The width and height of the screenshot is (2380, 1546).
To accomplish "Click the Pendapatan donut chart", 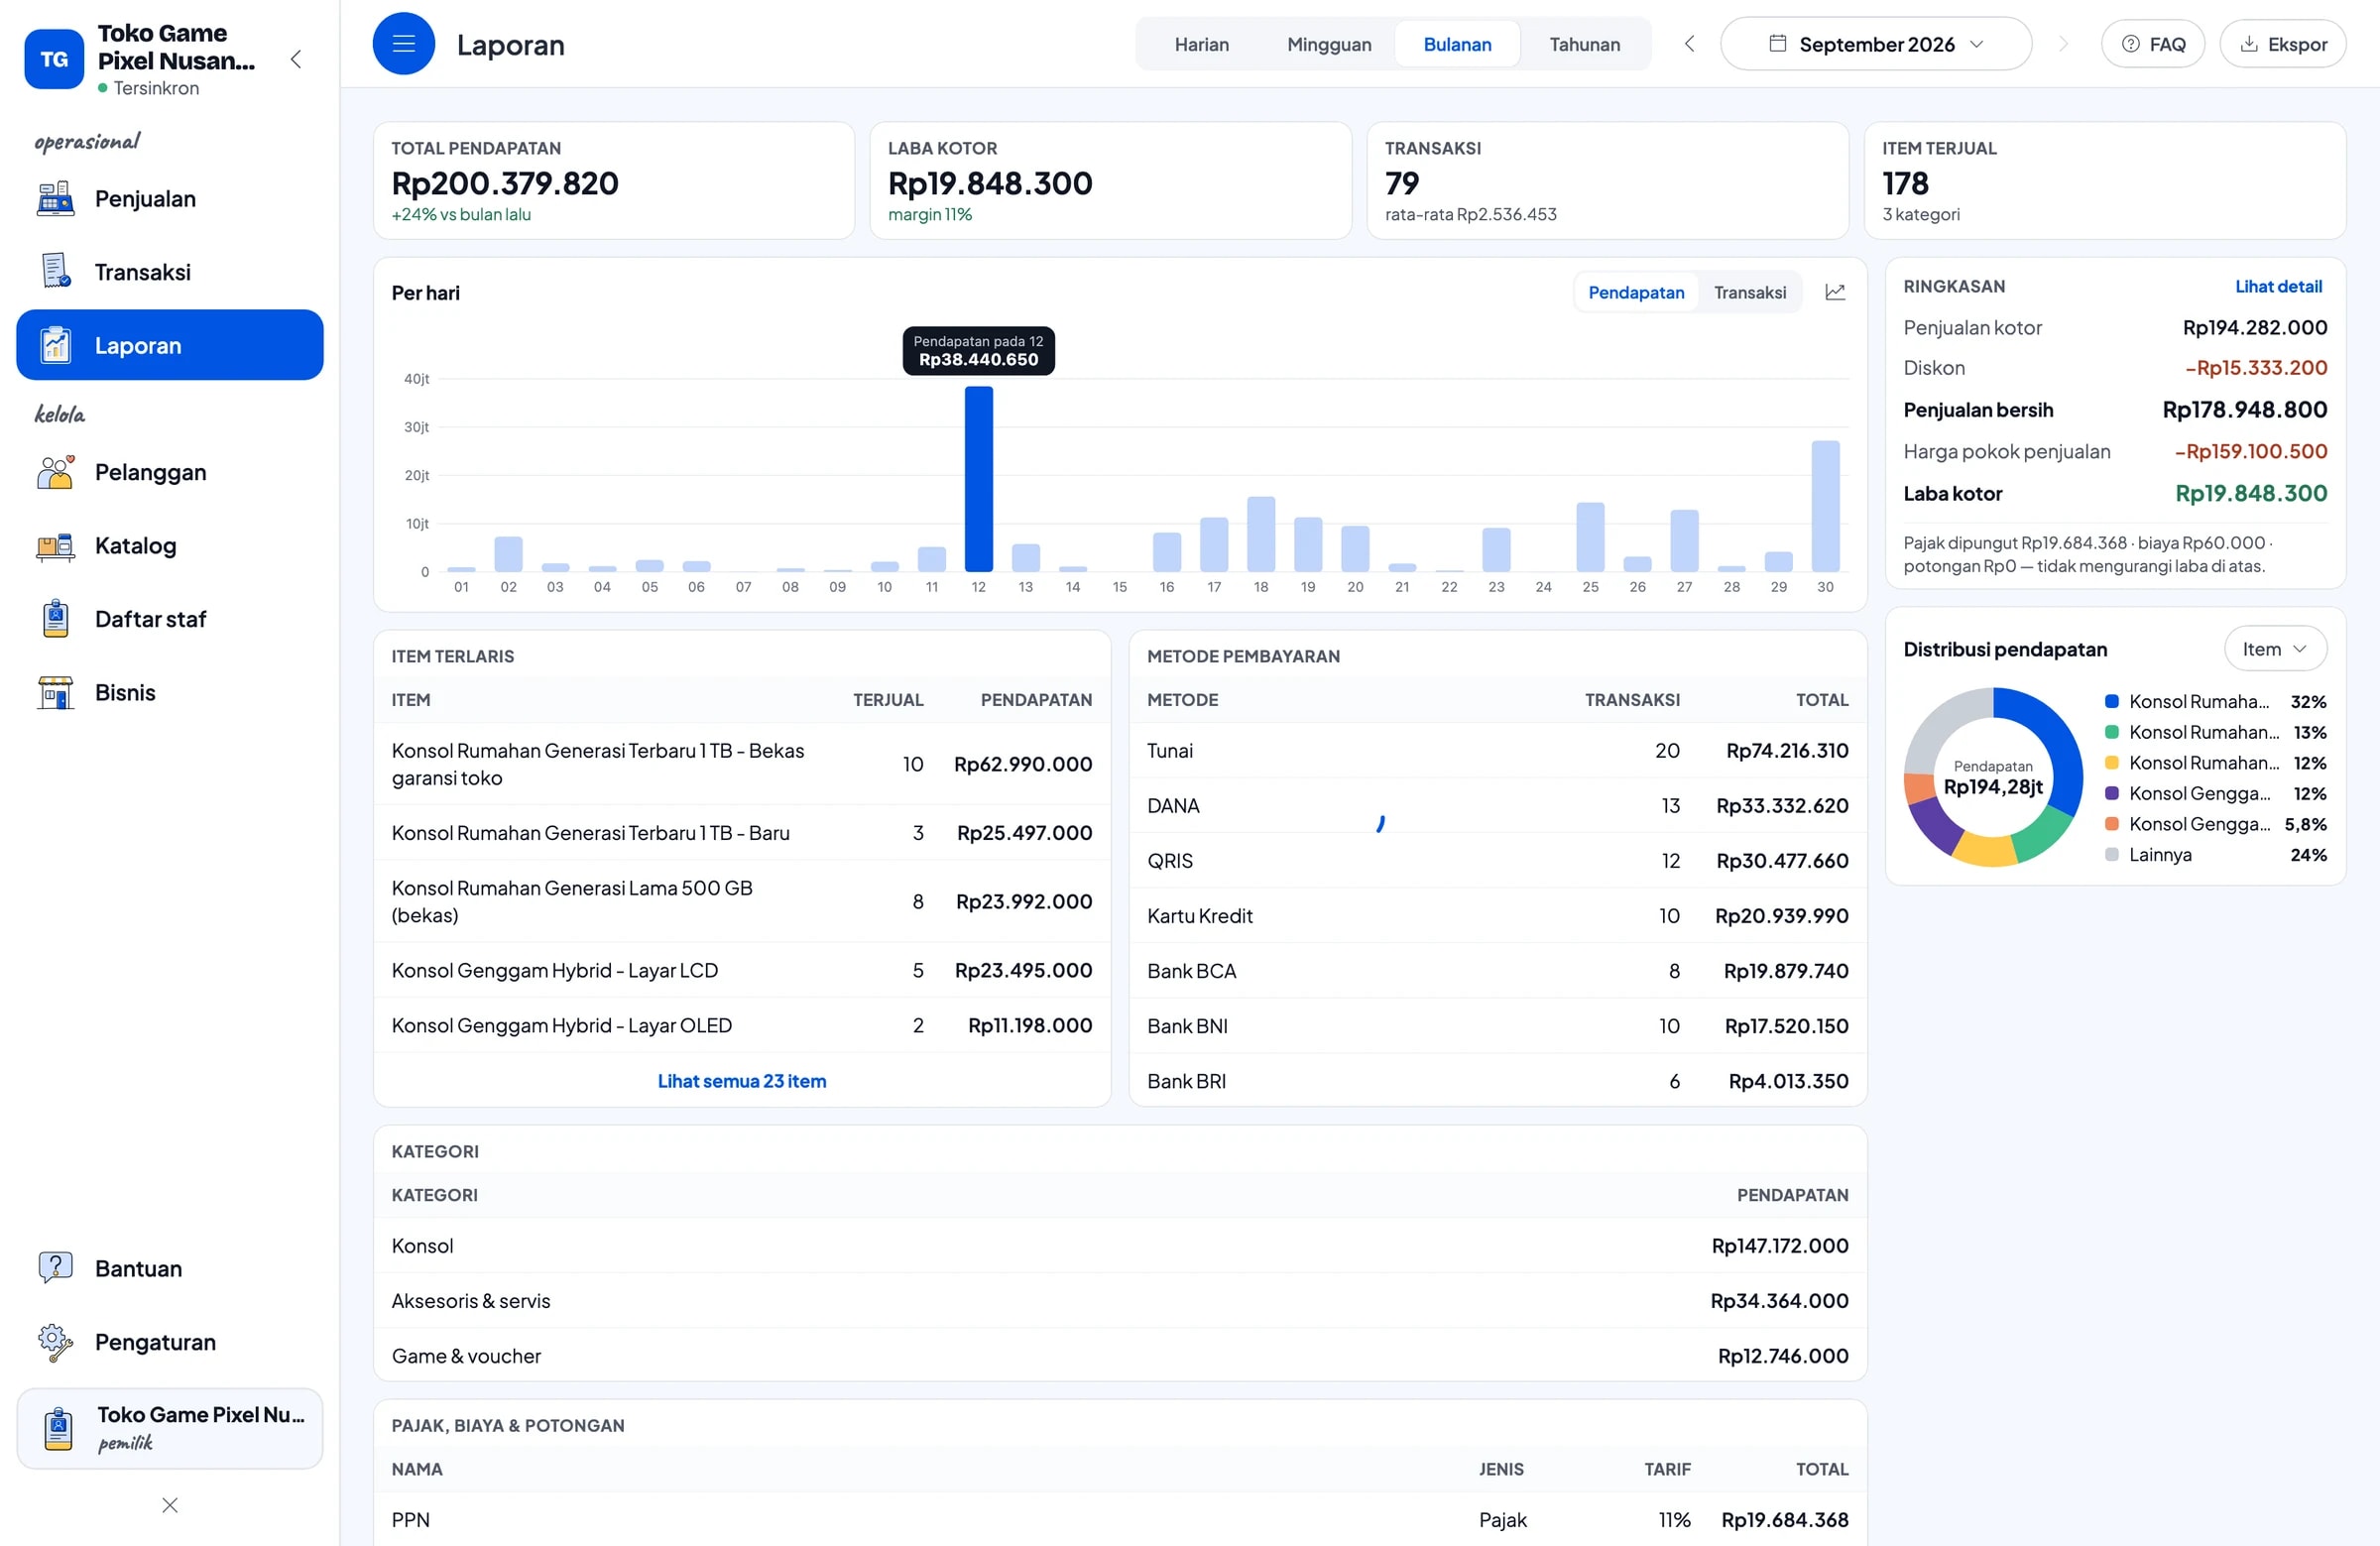I will pyautogui.click(x=1992, y=777).
